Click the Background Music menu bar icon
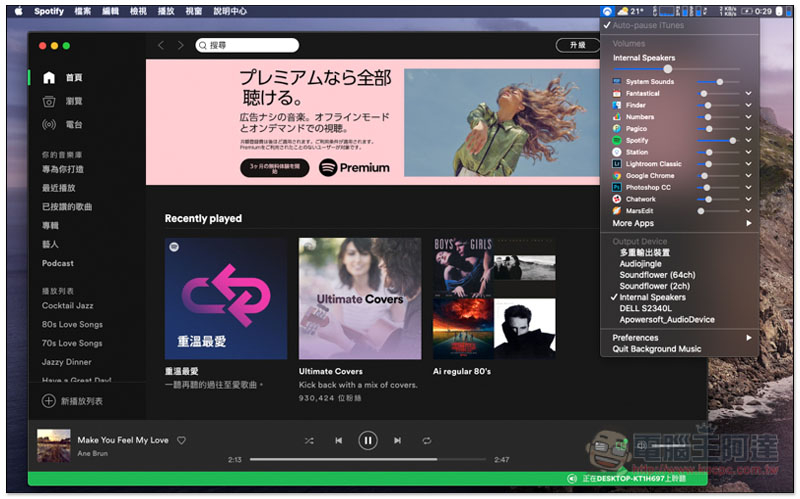 coord(607,11)
